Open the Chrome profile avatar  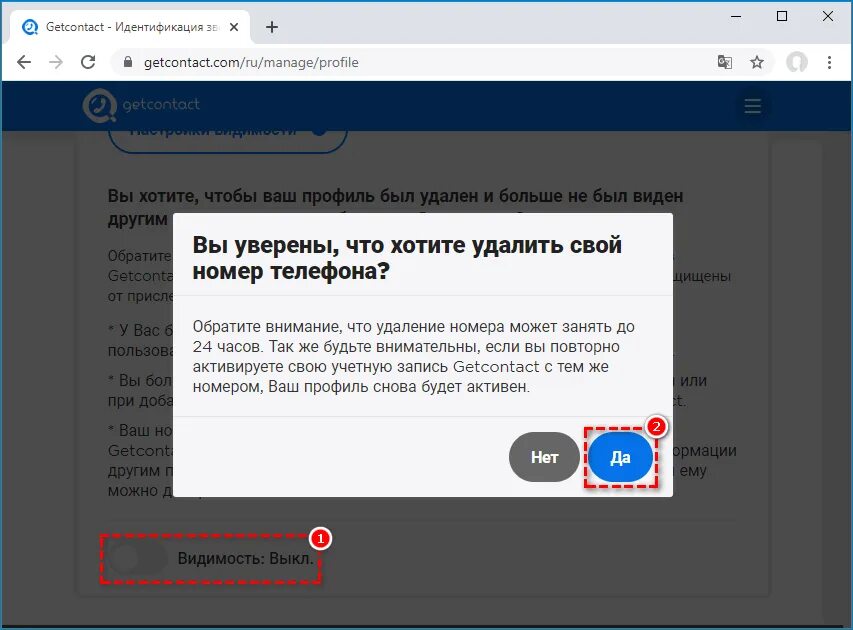click(x=796, y=63)
